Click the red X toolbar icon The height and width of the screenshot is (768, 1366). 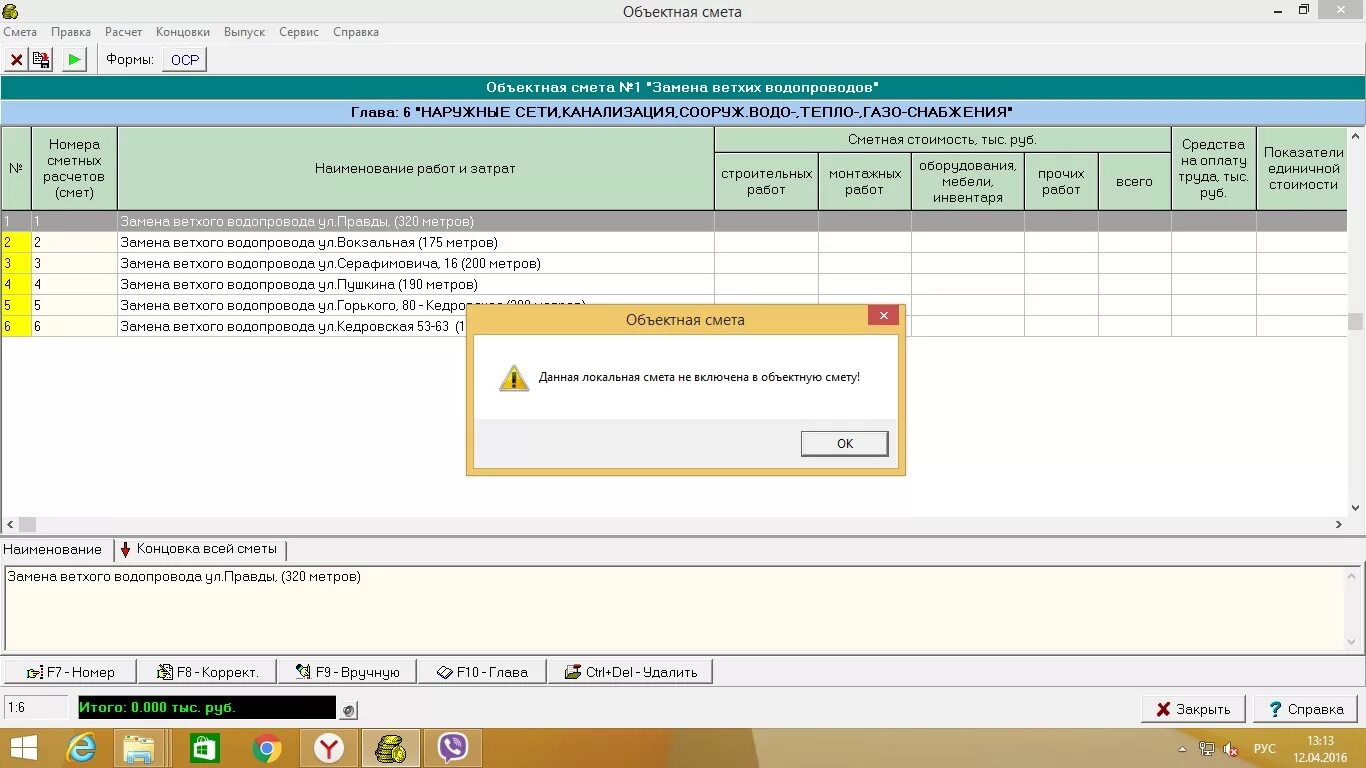16,60
